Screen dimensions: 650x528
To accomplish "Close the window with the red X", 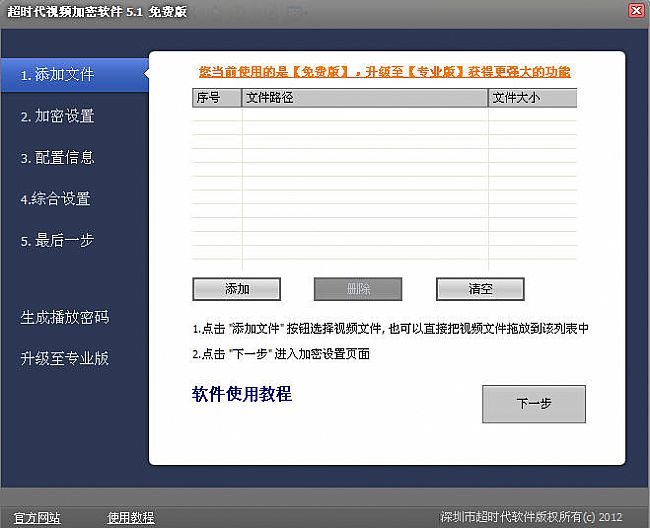I will coord(636,10).
